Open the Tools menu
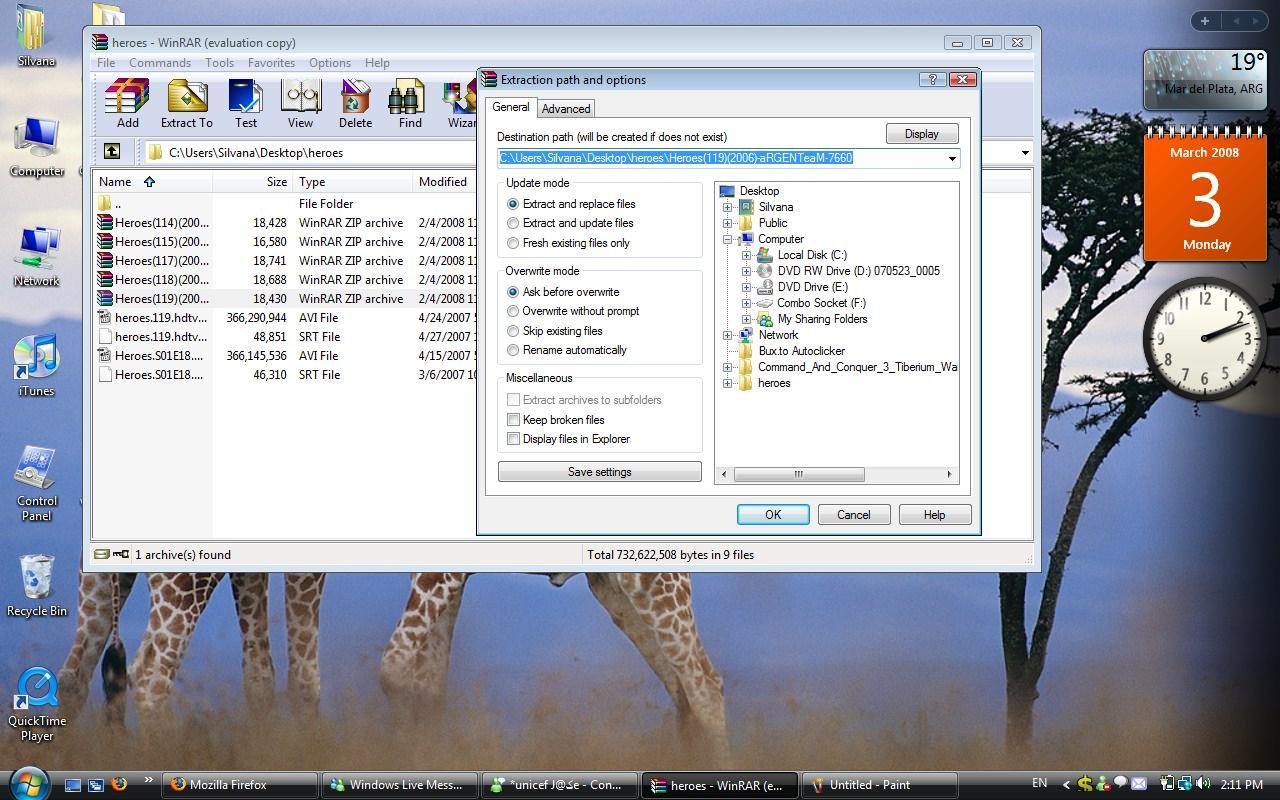The image size is (1280, 800). pyautogui.click(x=219, y=63)
